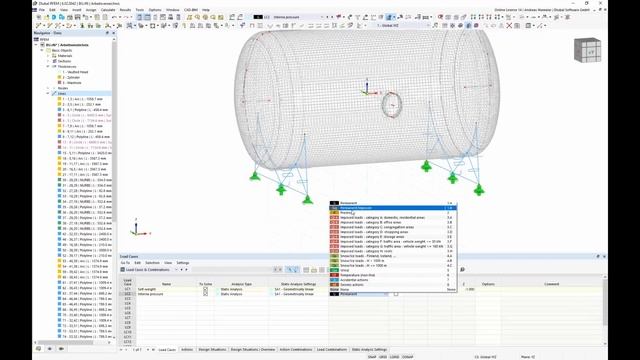Expand the Sections node in navigator
Viewport: 640px width, 360px height.
pyautogui.click(x=48, y=61)
